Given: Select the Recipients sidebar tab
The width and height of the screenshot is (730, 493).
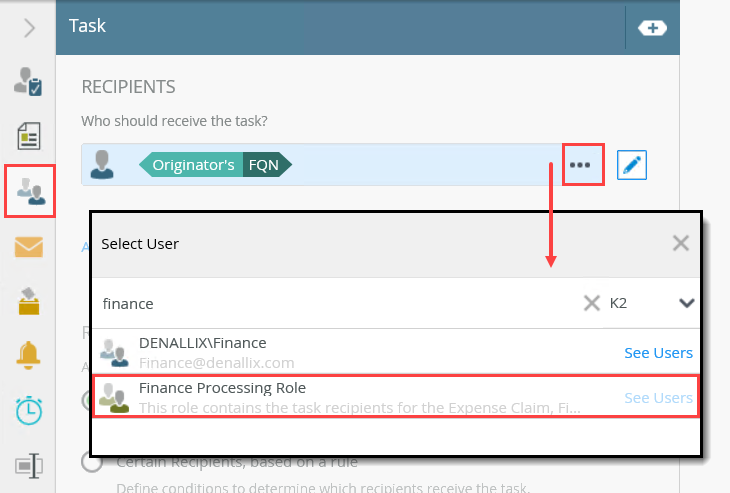Looking at the screenshot, I should (29, 190).
